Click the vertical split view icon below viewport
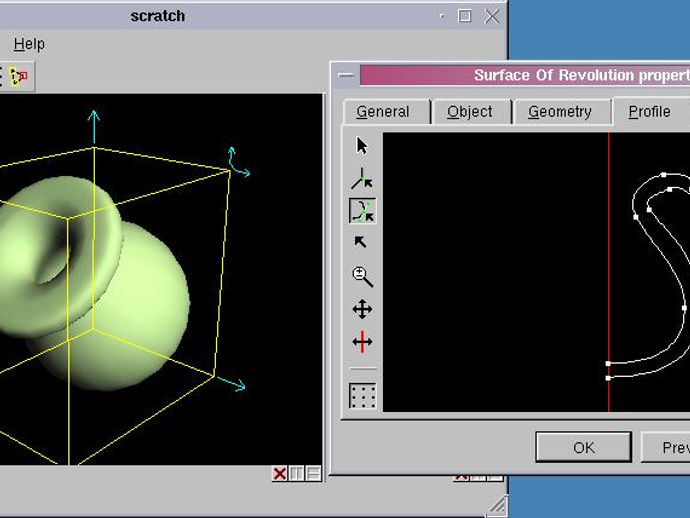Image resolution: width=690 pixels, height=518 pixels. click(296, 474)
